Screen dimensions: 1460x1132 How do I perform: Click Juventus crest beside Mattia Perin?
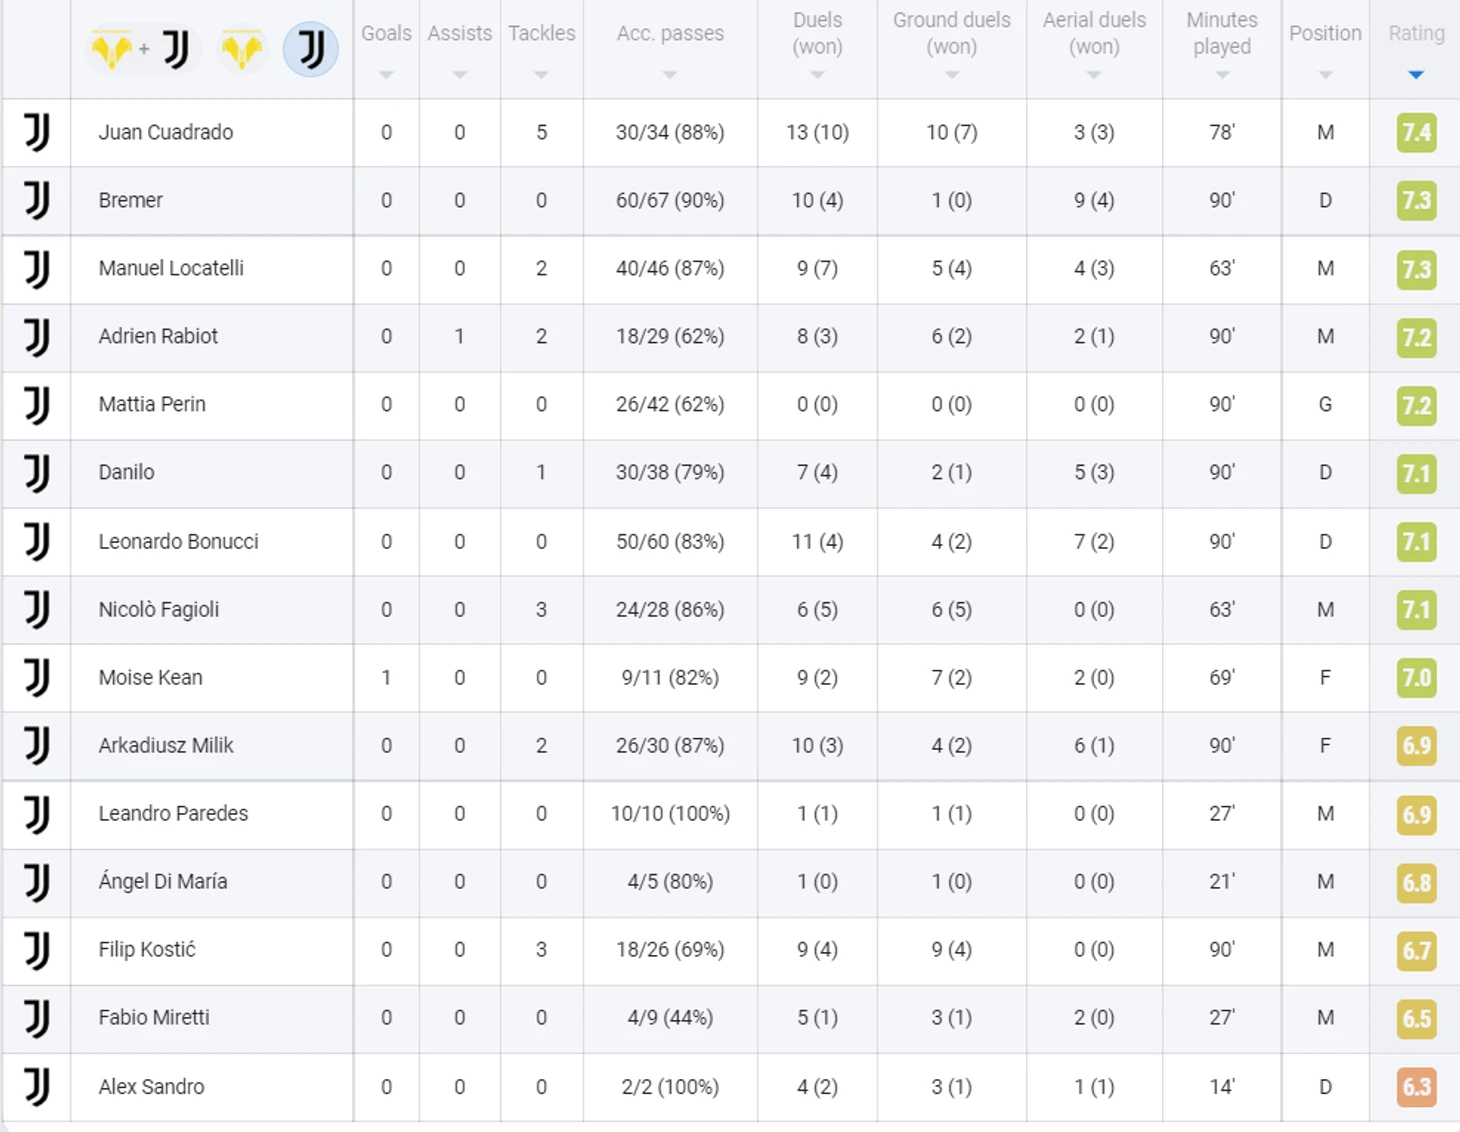[37, 404]
